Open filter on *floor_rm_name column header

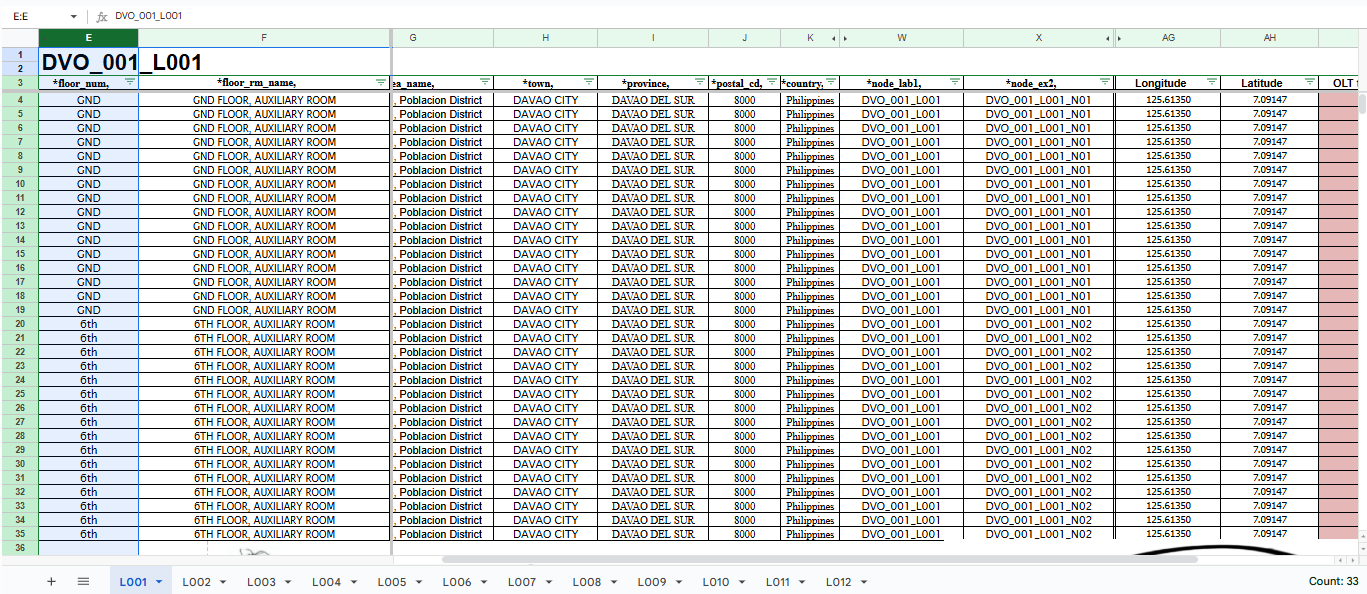(381, 83)
